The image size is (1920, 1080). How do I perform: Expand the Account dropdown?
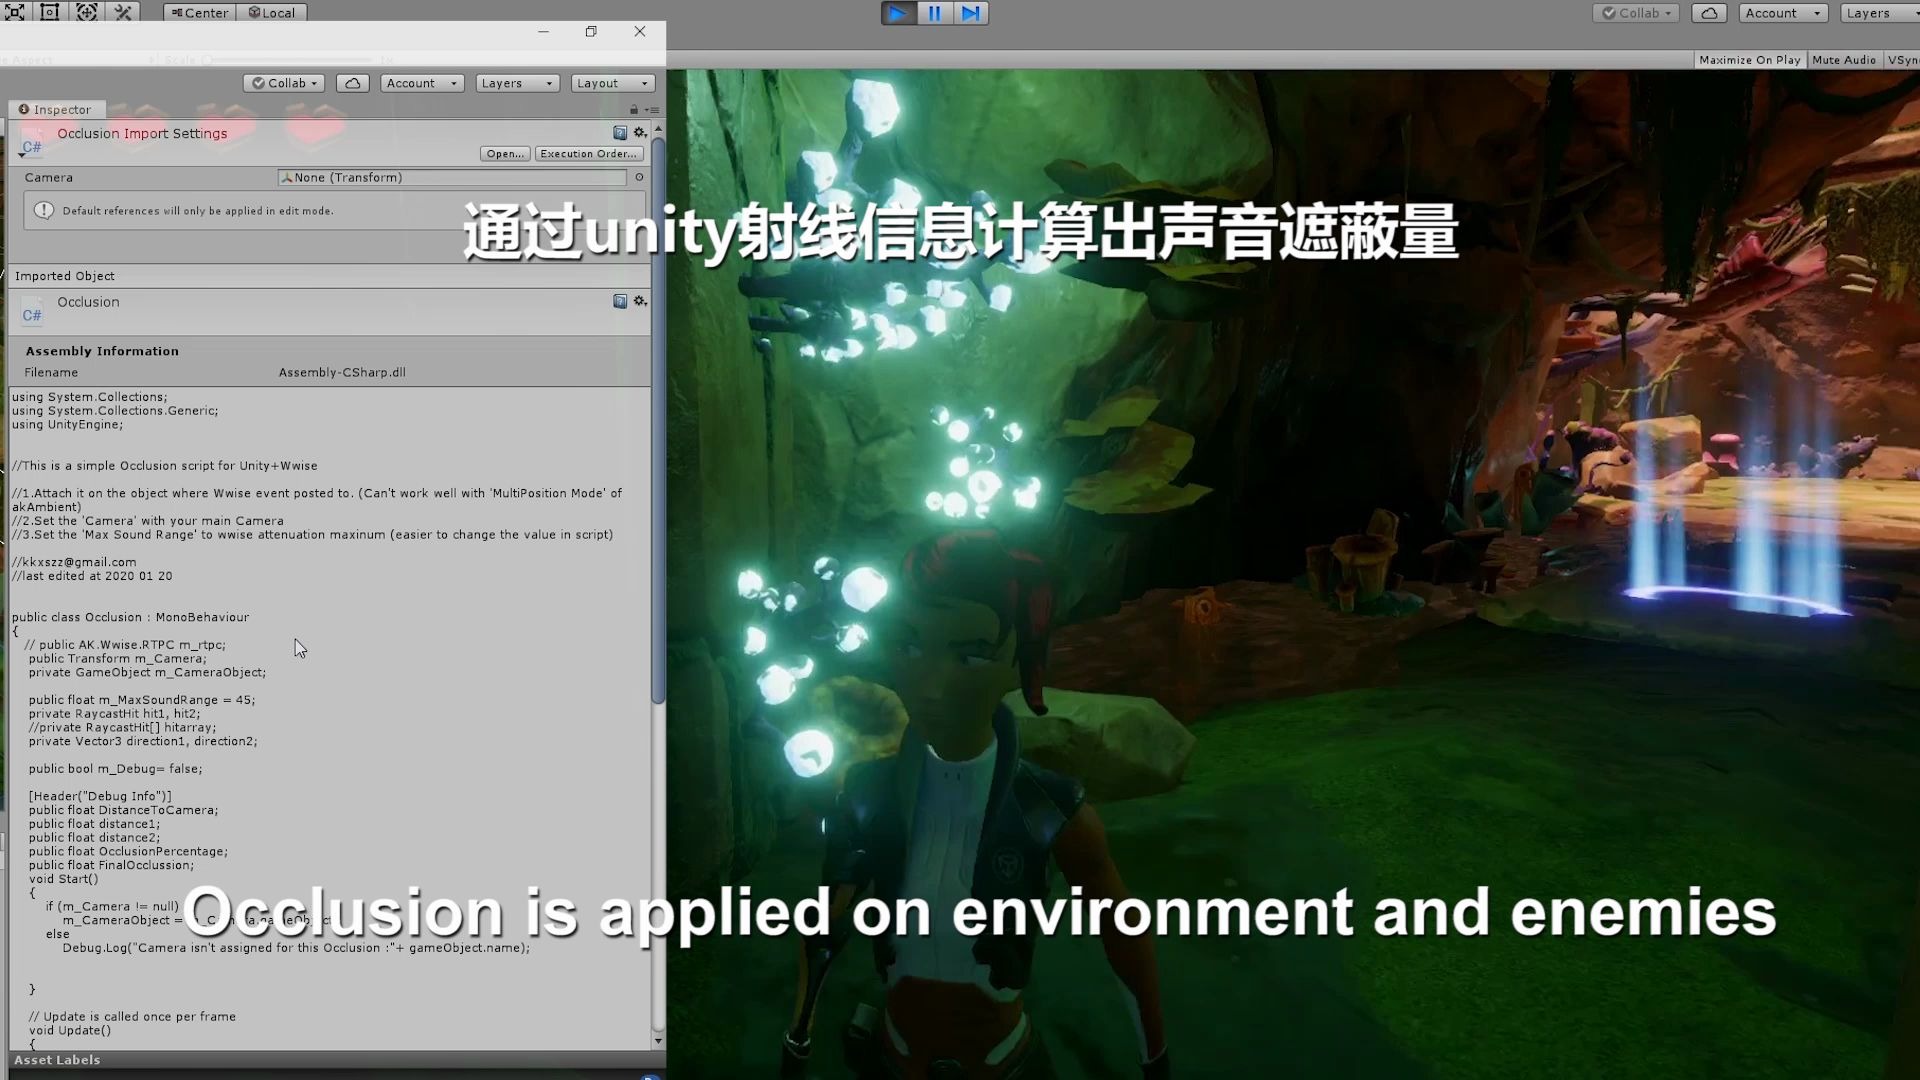click(421, 83)
